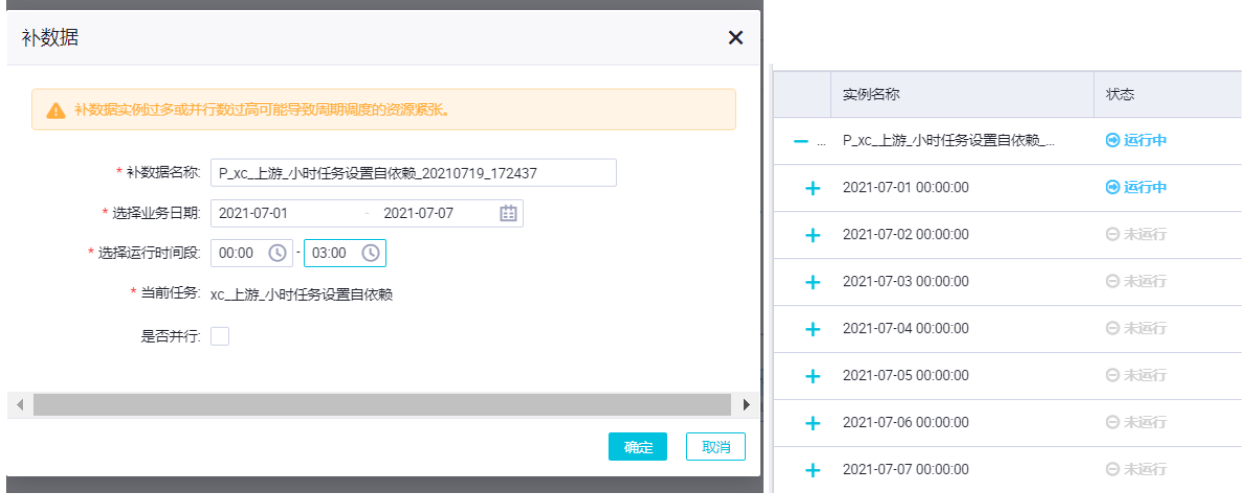
Task: Click the 运行中 status icon for 2021-07-01
Action: [x=1112, y=187]
